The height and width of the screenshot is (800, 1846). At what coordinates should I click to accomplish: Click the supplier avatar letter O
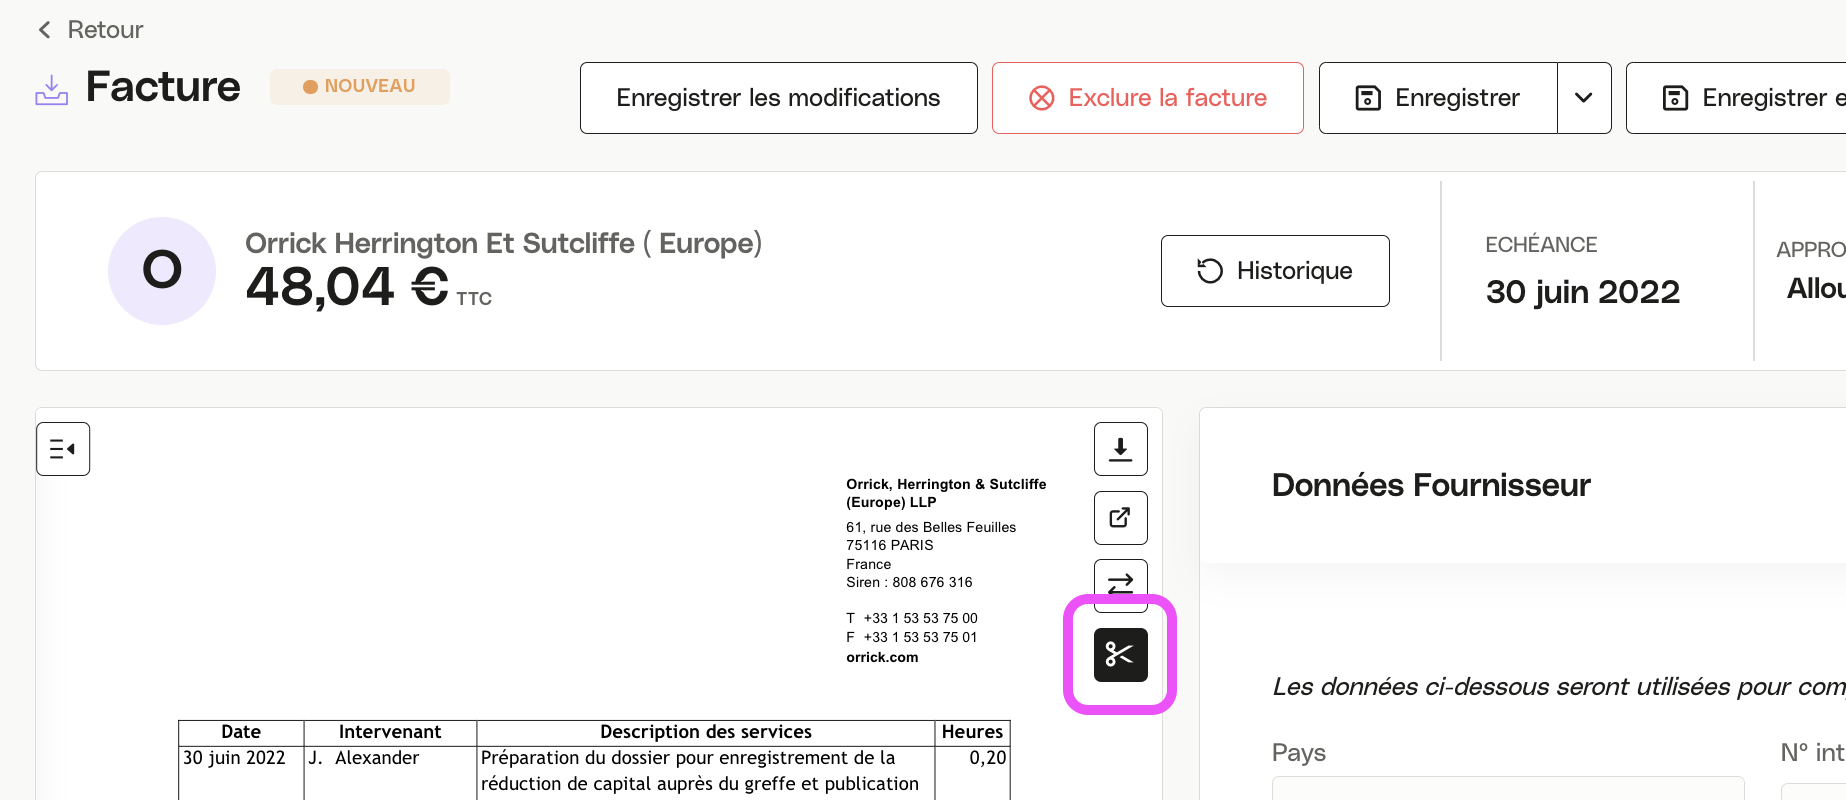click(162, 271)
